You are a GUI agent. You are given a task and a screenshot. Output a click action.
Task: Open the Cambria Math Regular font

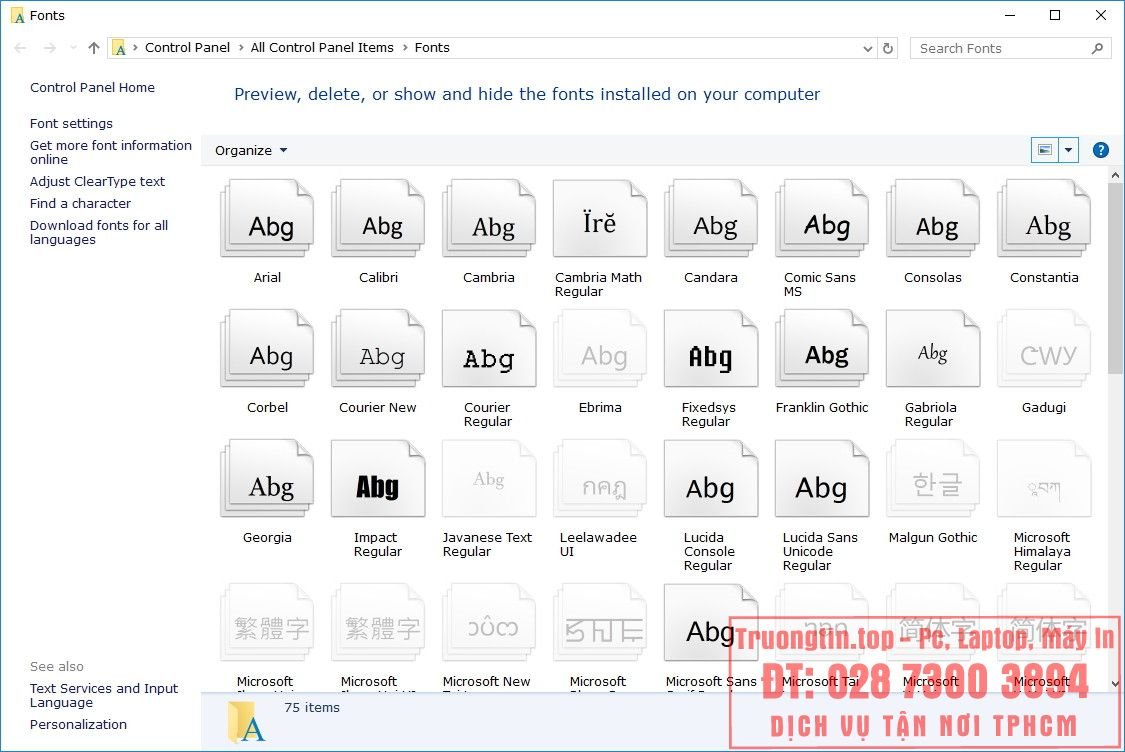click(599, 218)
